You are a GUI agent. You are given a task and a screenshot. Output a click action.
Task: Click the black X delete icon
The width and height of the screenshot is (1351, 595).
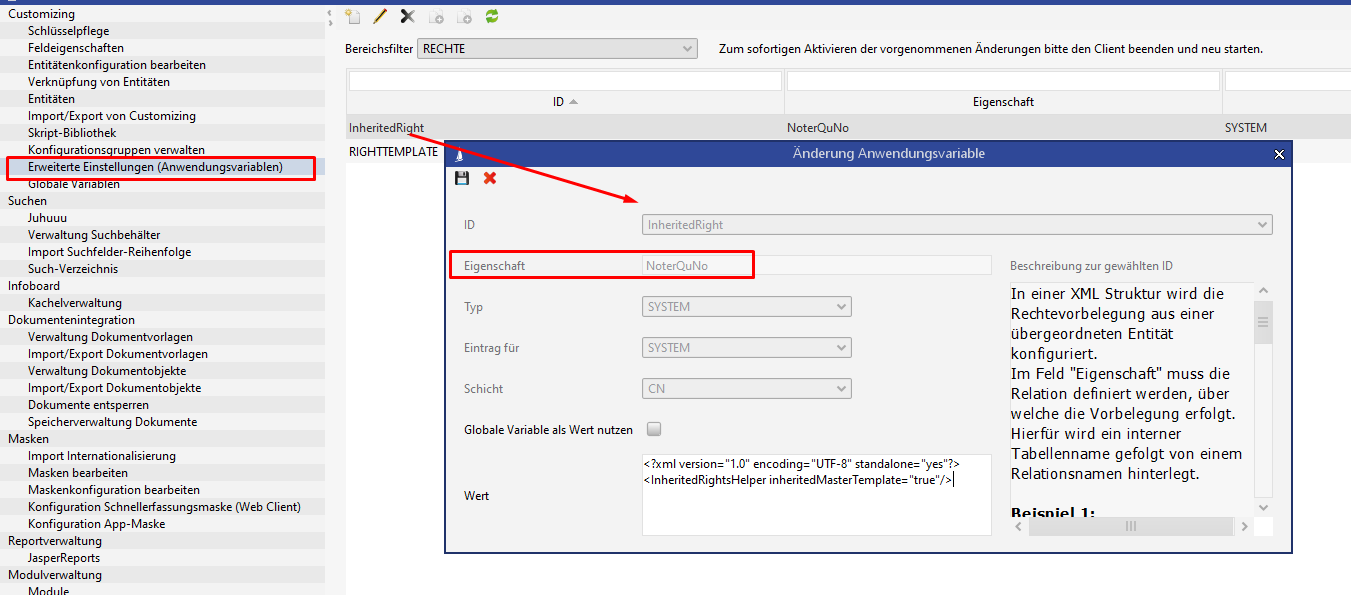tap(407, 16)
